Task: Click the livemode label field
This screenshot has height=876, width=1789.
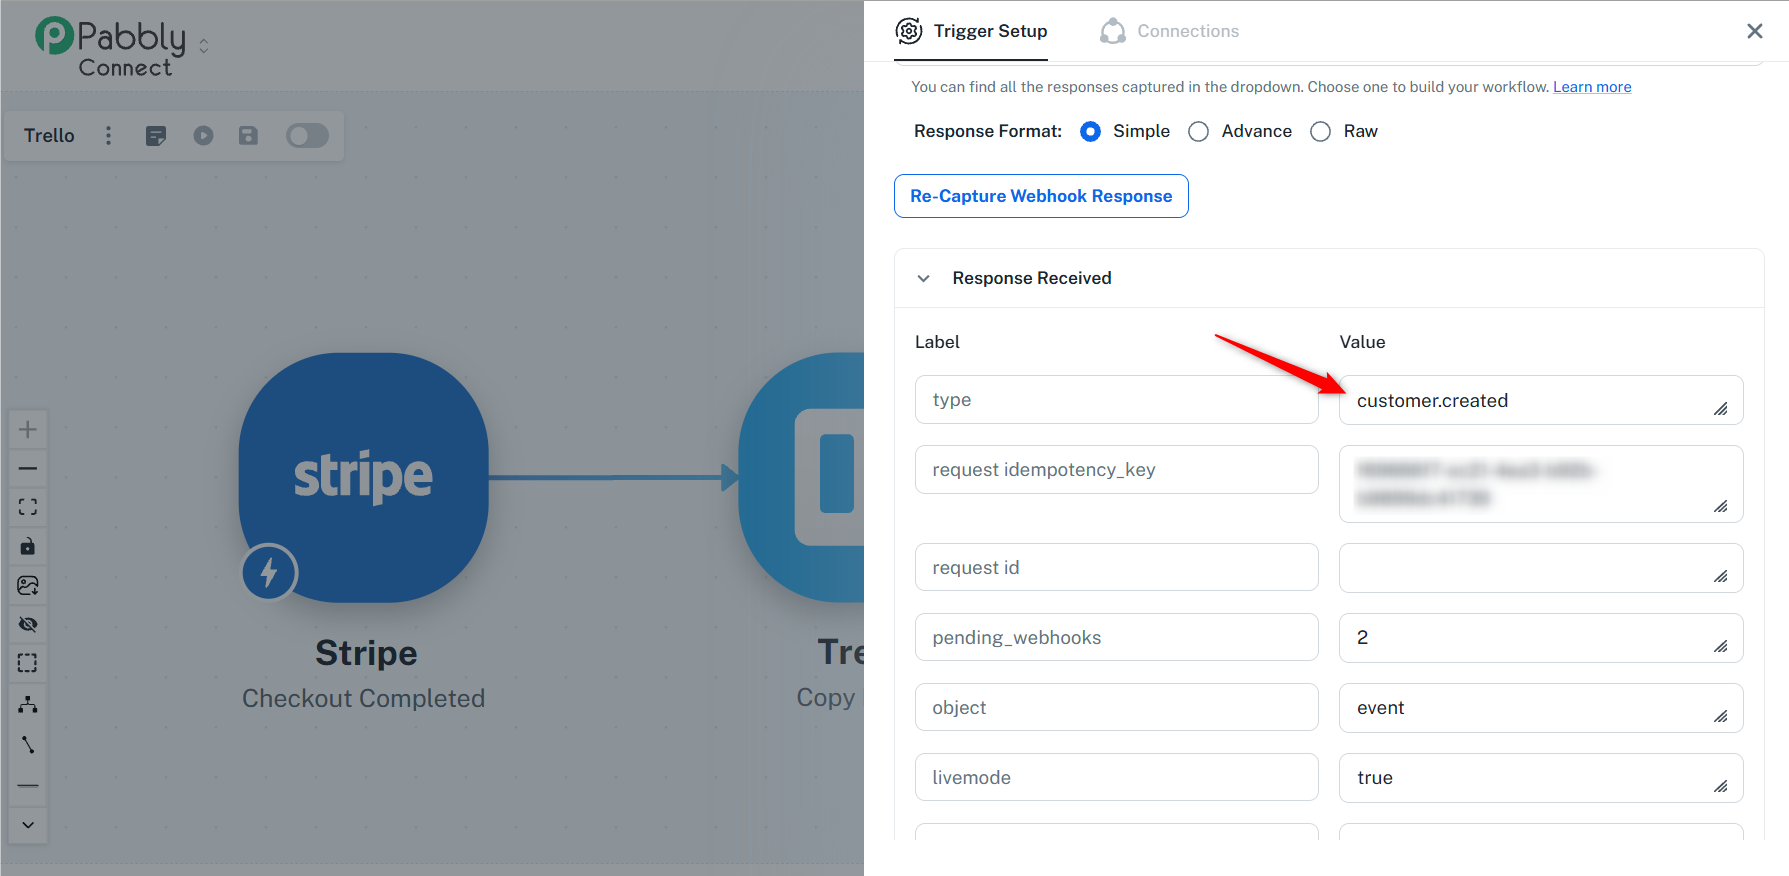Action: [1117, 778]
